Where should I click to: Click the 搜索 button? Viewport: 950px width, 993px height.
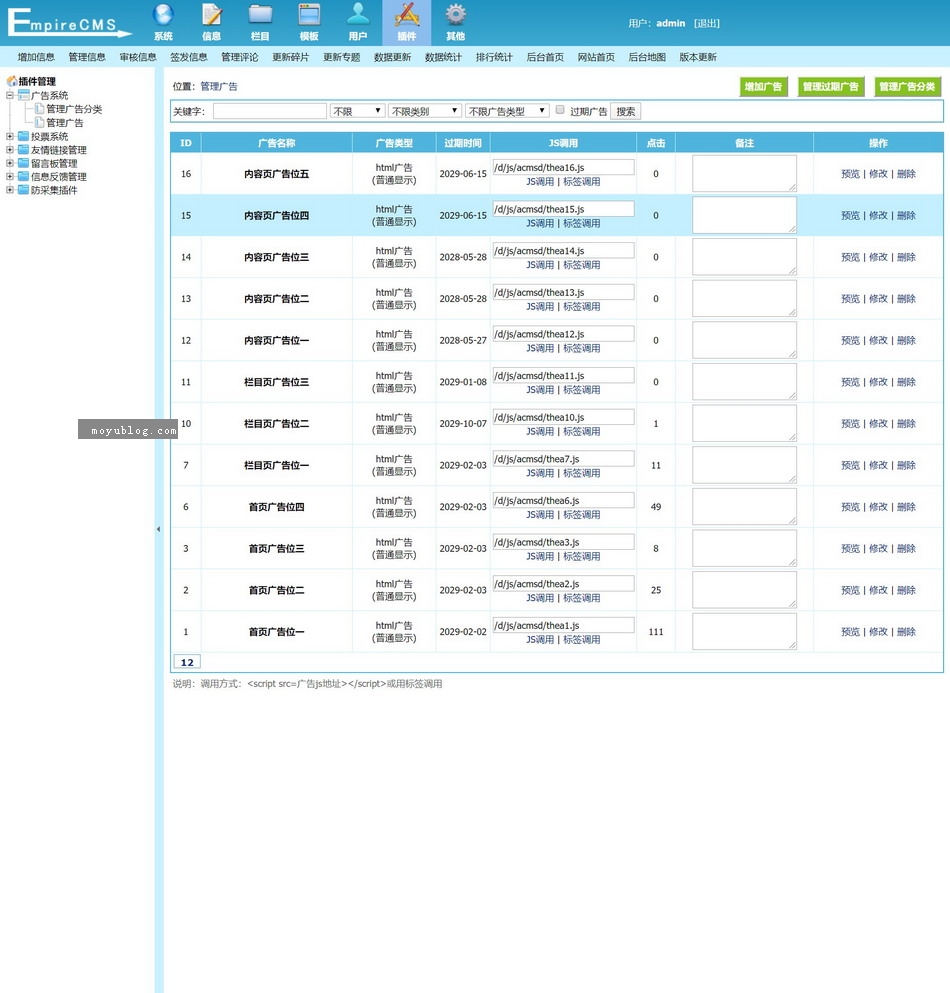(x=626, y=111)
